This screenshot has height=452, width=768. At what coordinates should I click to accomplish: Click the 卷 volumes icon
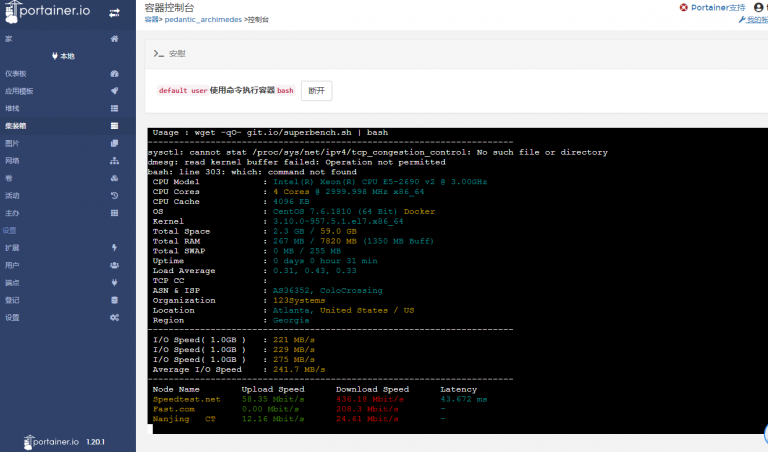(x=115, y=178)
